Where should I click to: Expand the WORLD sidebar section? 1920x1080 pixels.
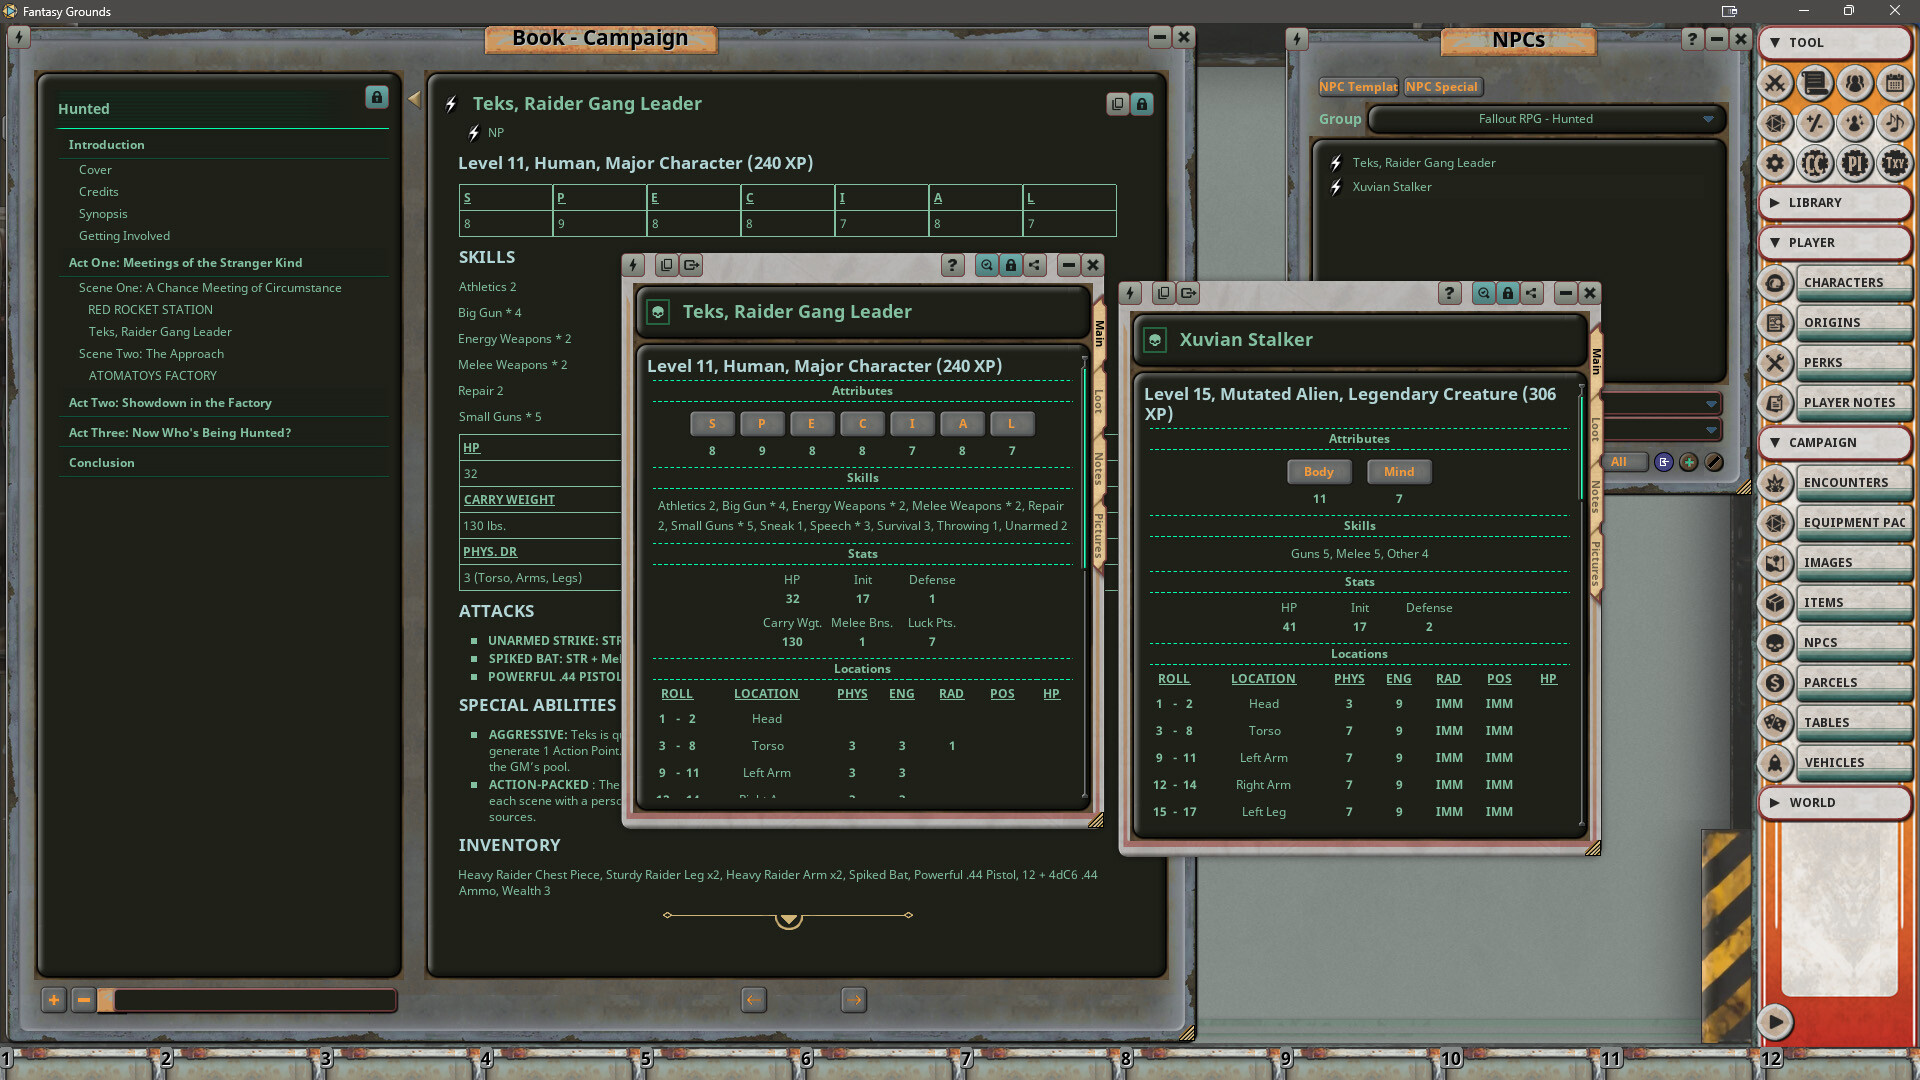[1835, 802]
